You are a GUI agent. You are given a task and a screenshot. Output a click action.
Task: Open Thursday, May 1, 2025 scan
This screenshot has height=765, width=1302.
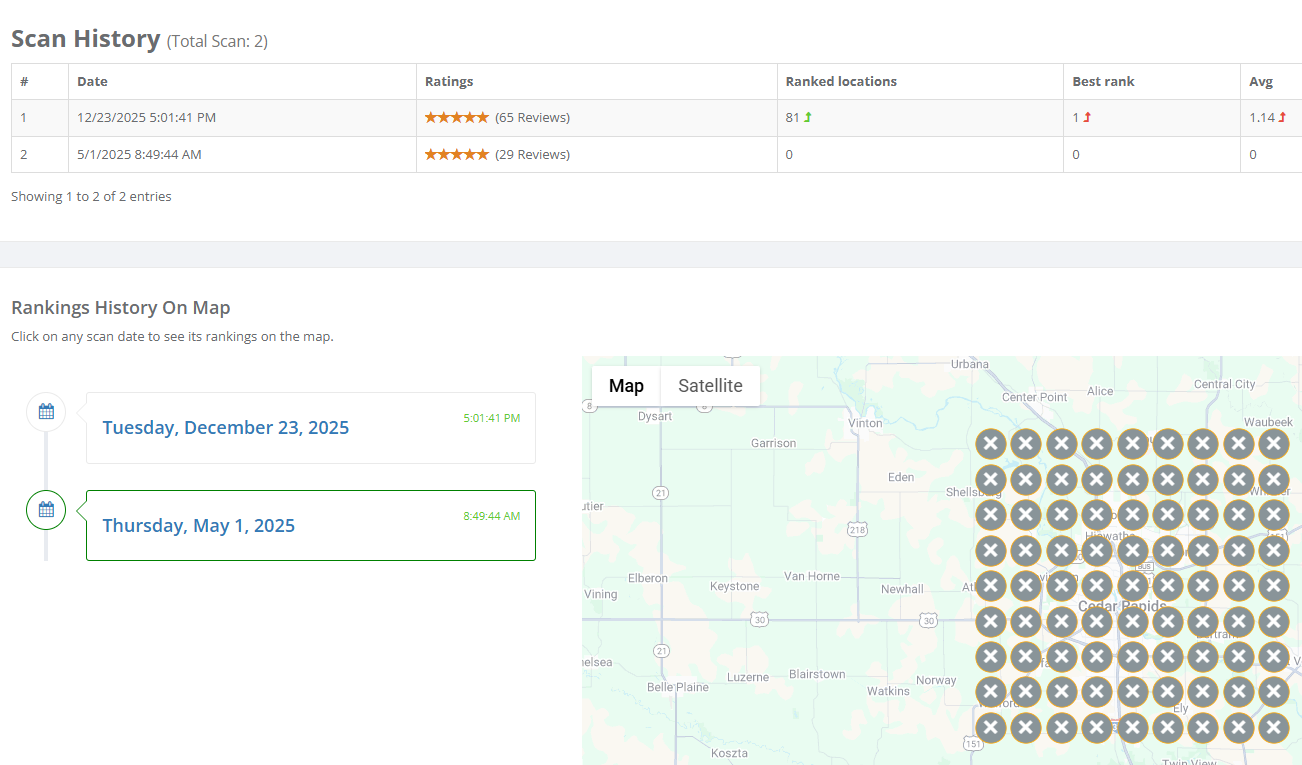click(199, 526)
